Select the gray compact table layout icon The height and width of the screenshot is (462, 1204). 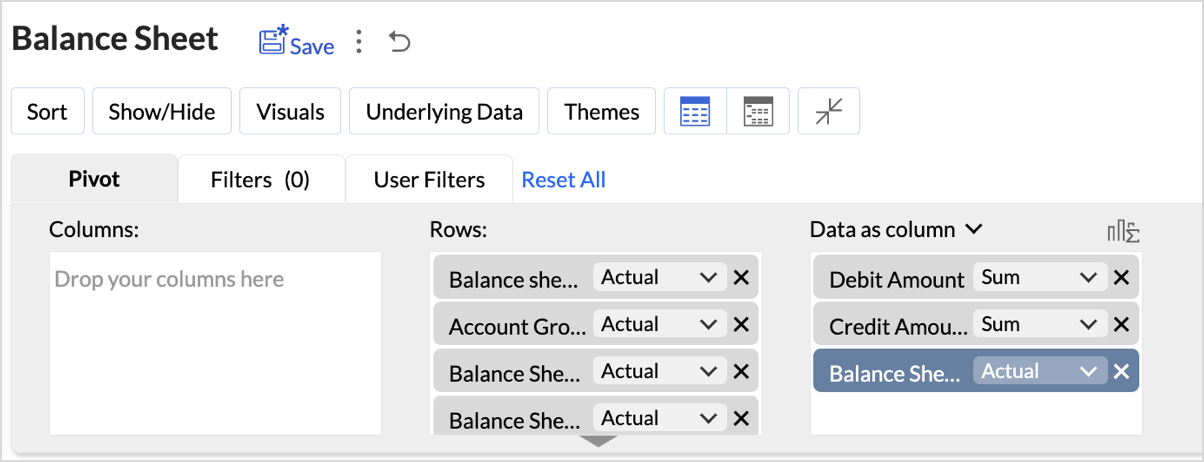[758, 111]
